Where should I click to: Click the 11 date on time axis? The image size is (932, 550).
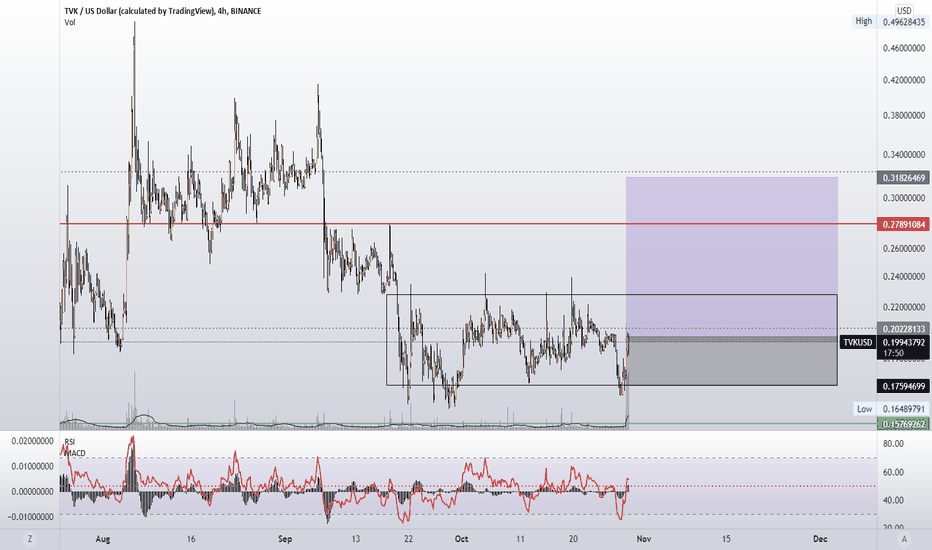coord(520,539)
